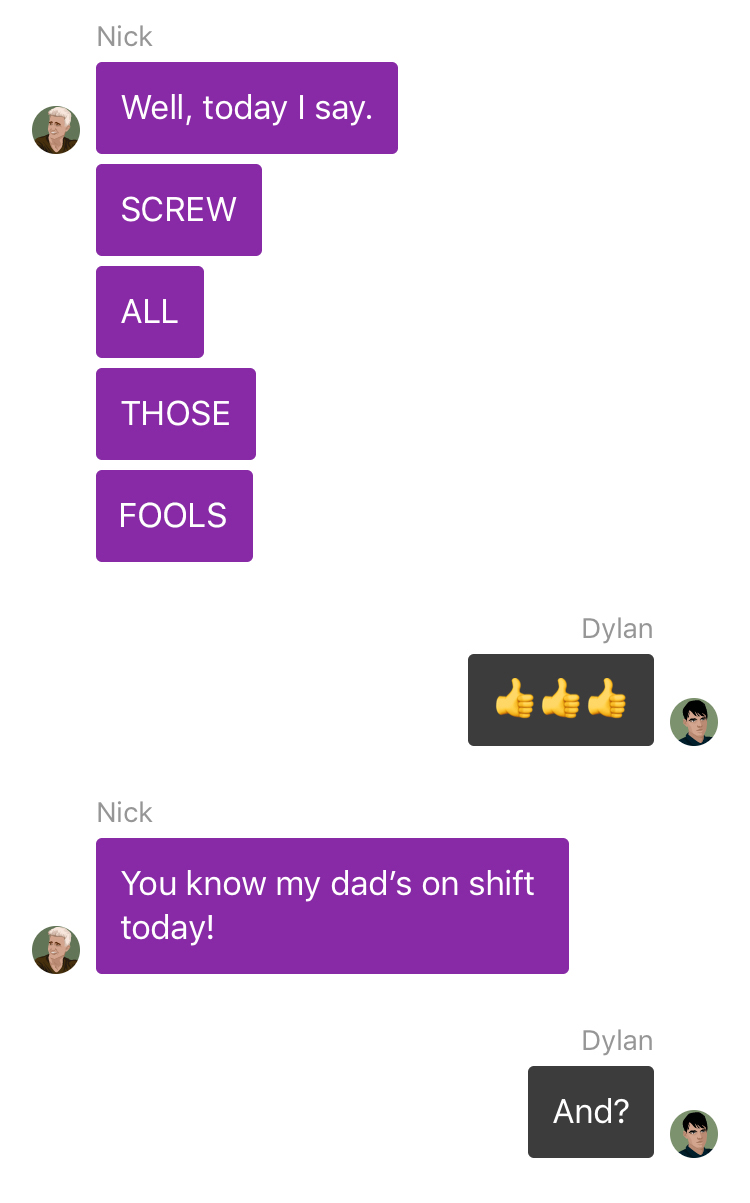Tap the first thumbs-up emoji

click(x=515, y=699)
